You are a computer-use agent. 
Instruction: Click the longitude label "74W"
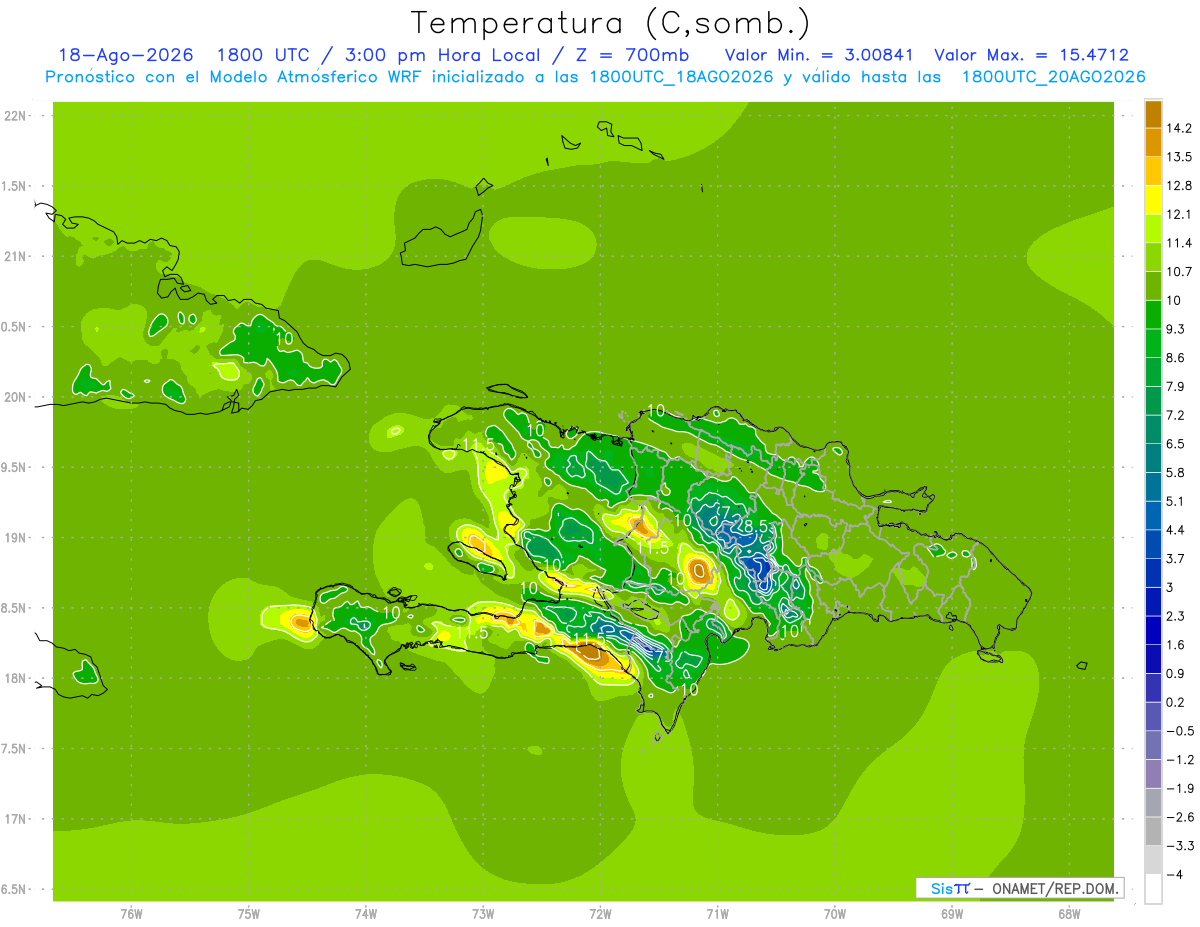[x=366, y=914]
